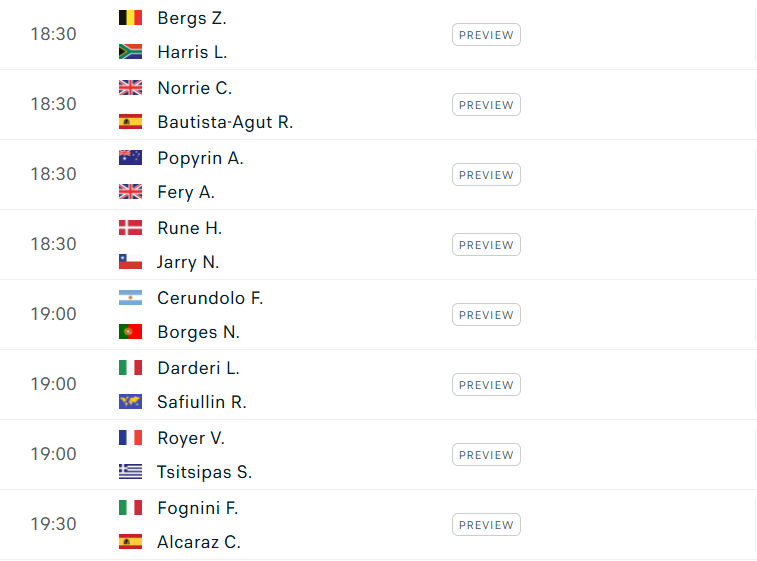The image size is (757, 561).
Task: Click the Portuguese flag beside Borges N.
Action: point(130,332)
